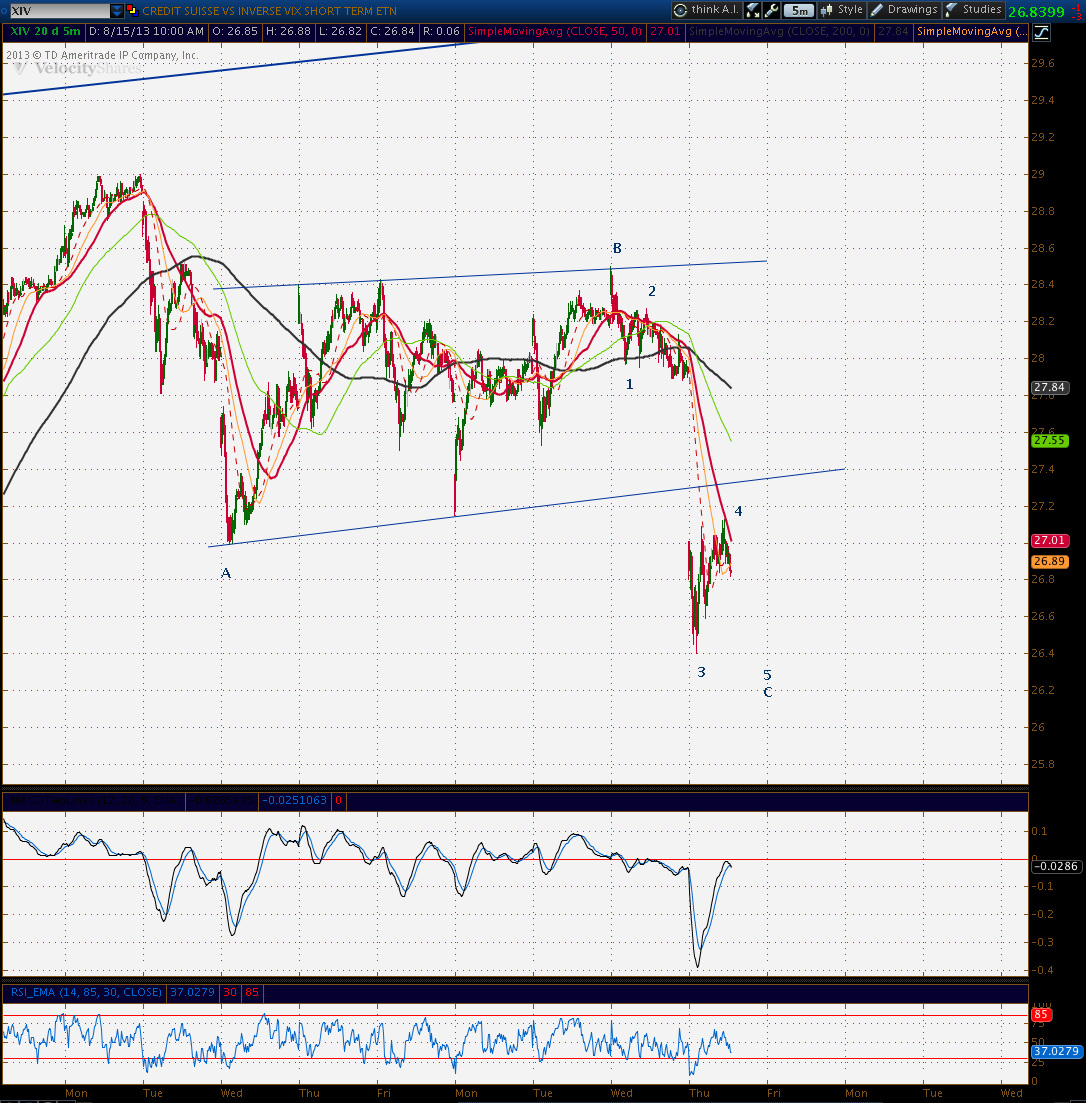Open the Style menu

pyautogui.click(x=842, y=10)
